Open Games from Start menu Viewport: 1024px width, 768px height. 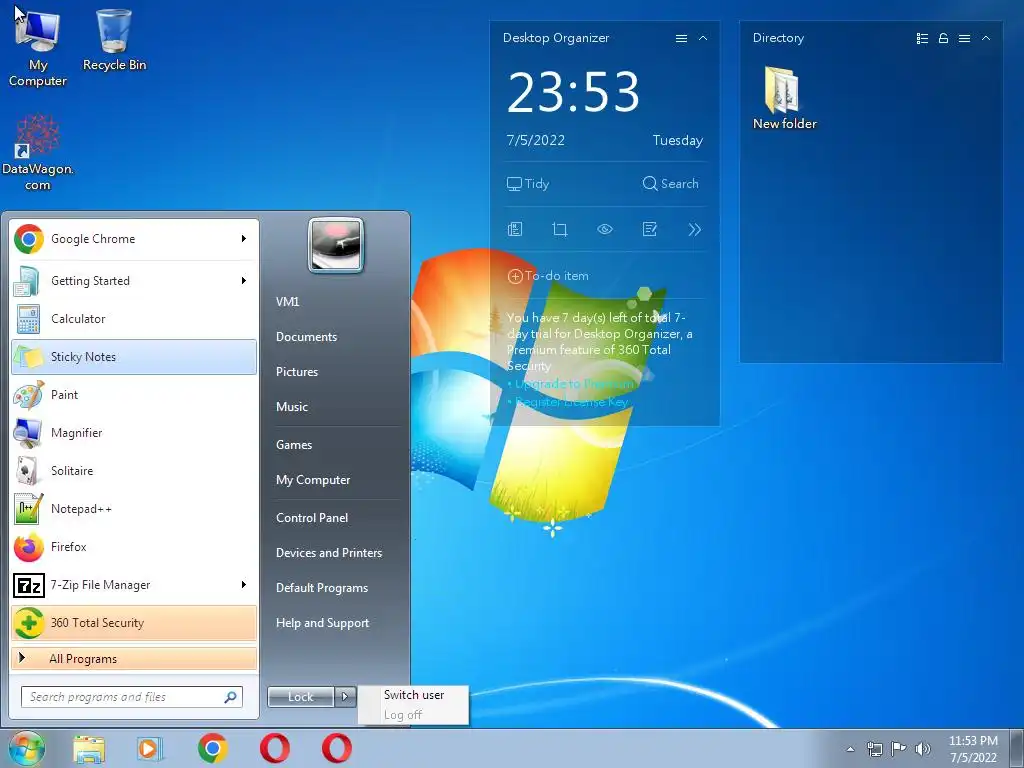(294, 445)
